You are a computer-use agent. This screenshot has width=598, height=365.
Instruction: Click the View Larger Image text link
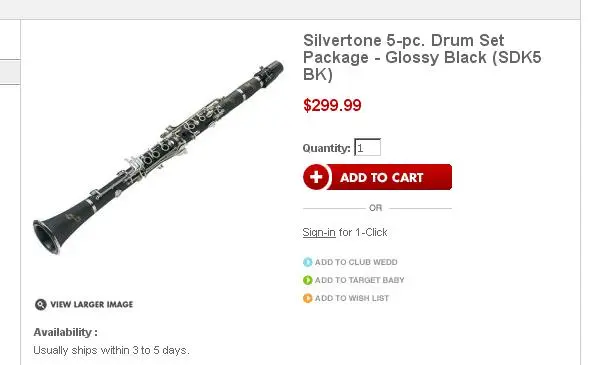tap(92, 304)
